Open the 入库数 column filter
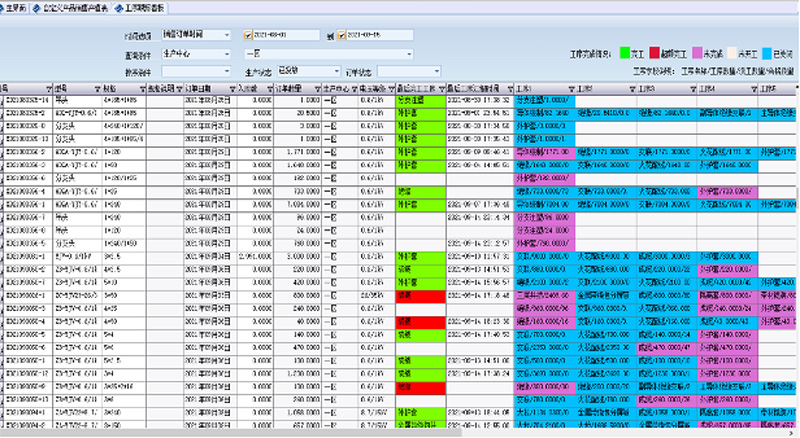This screenshot has height=438, width=800. pos(270,89)
